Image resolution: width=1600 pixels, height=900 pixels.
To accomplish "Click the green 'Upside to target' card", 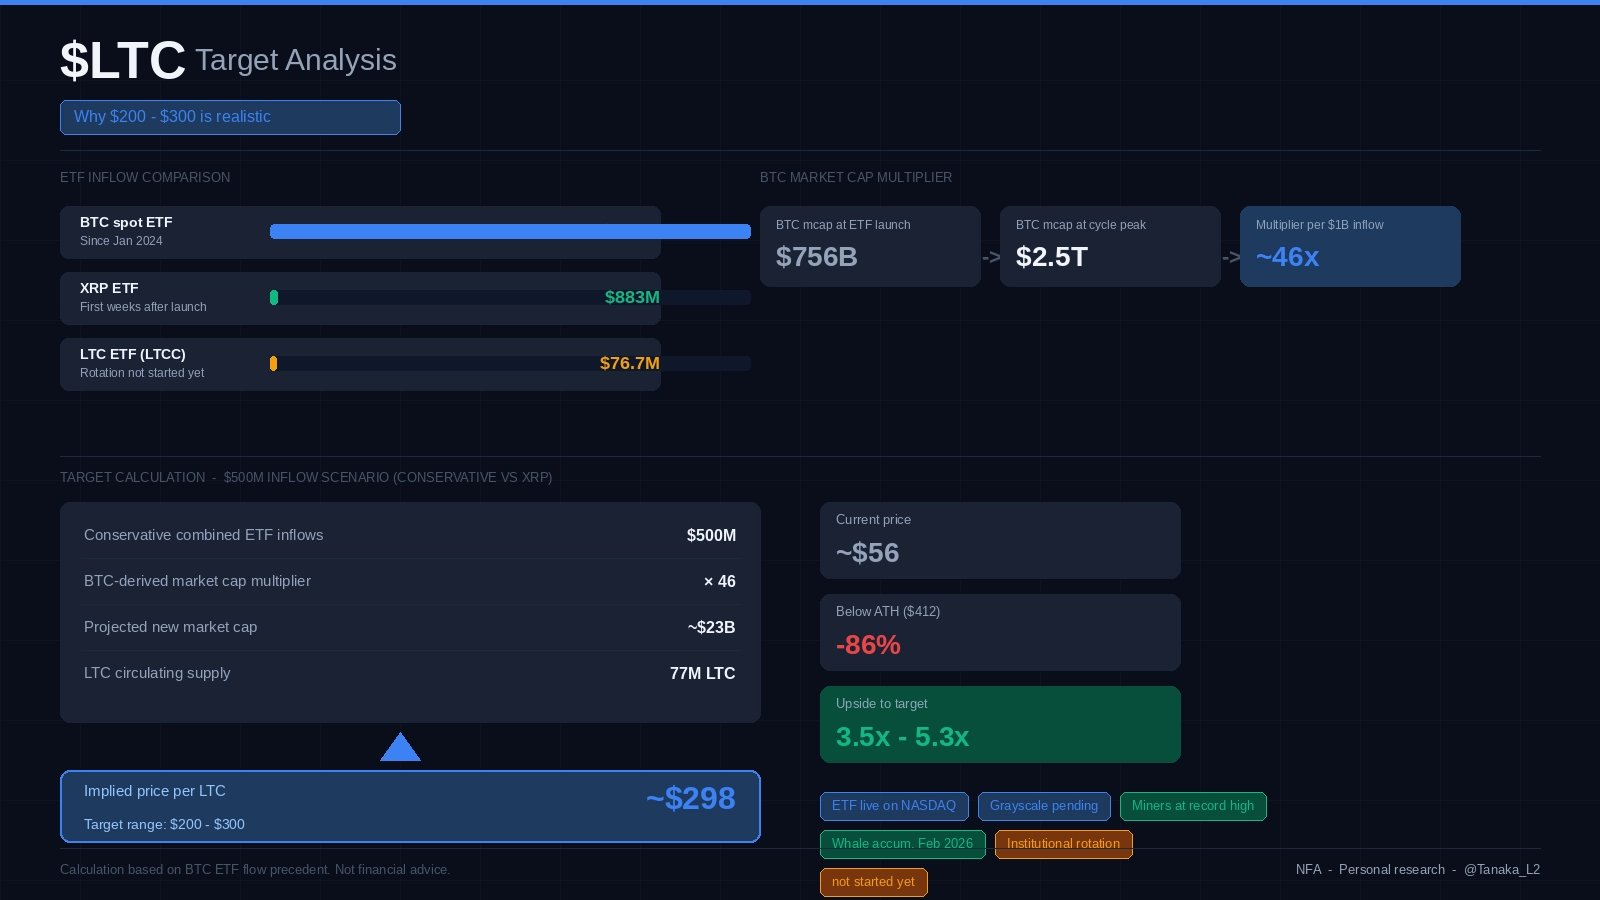I will pos(1000,724).
